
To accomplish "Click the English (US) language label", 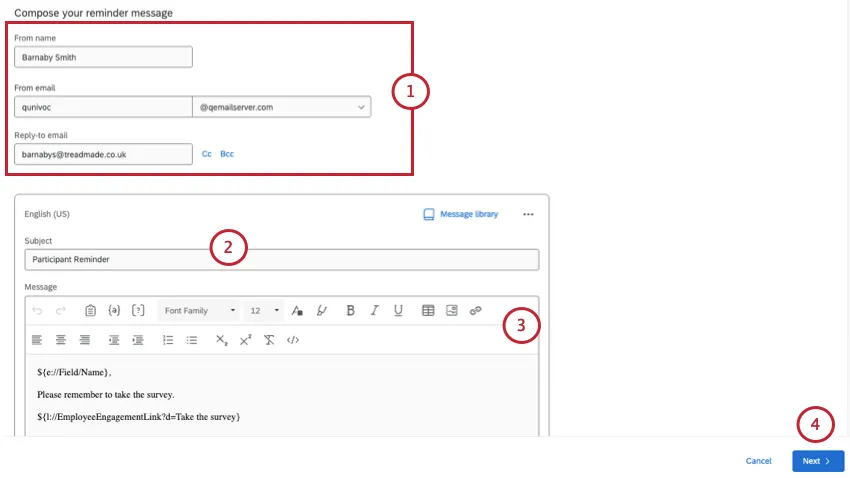I will point(47,214).
